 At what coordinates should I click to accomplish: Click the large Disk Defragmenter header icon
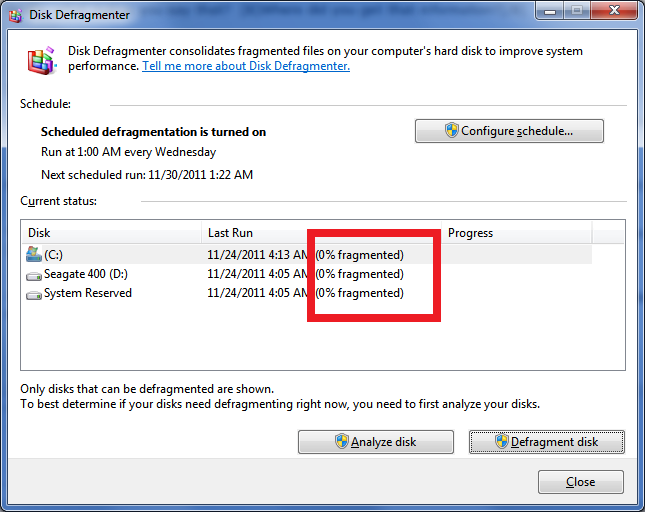tap(42, 61)
